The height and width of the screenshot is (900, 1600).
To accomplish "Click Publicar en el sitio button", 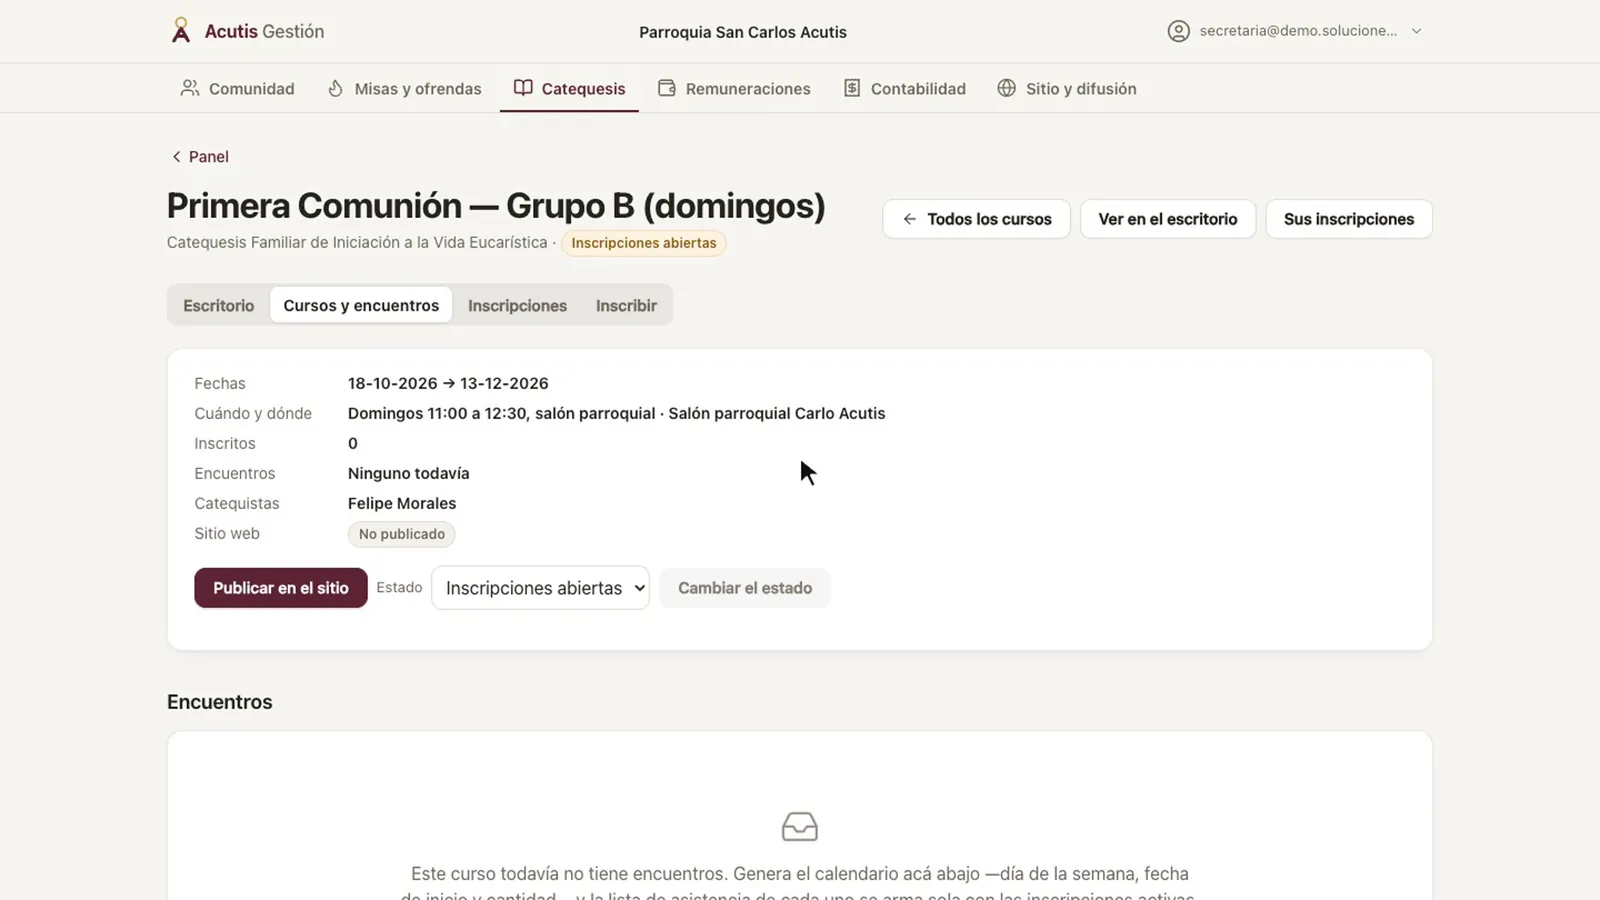I will point(281,588).
